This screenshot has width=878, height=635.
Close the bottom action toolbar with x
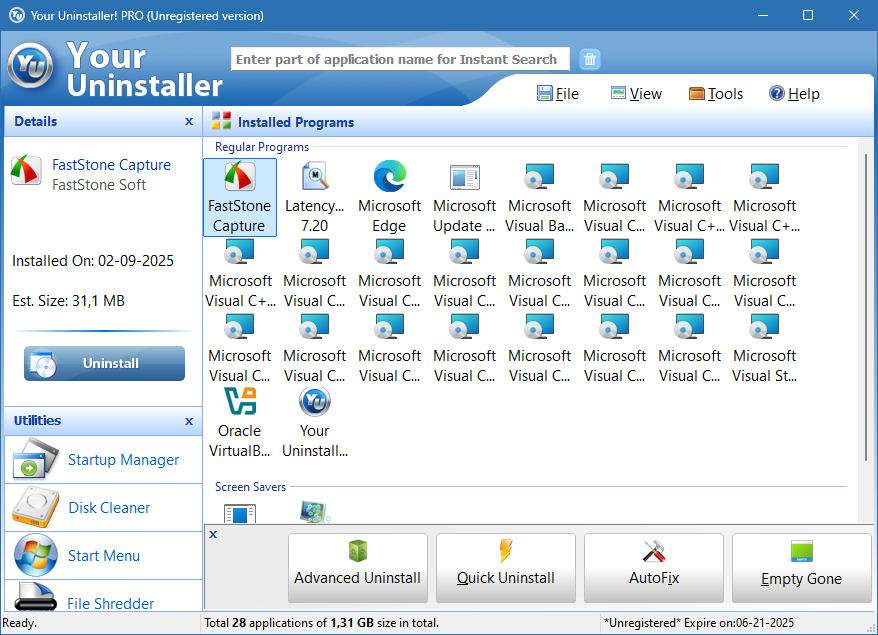pos(213,534)
